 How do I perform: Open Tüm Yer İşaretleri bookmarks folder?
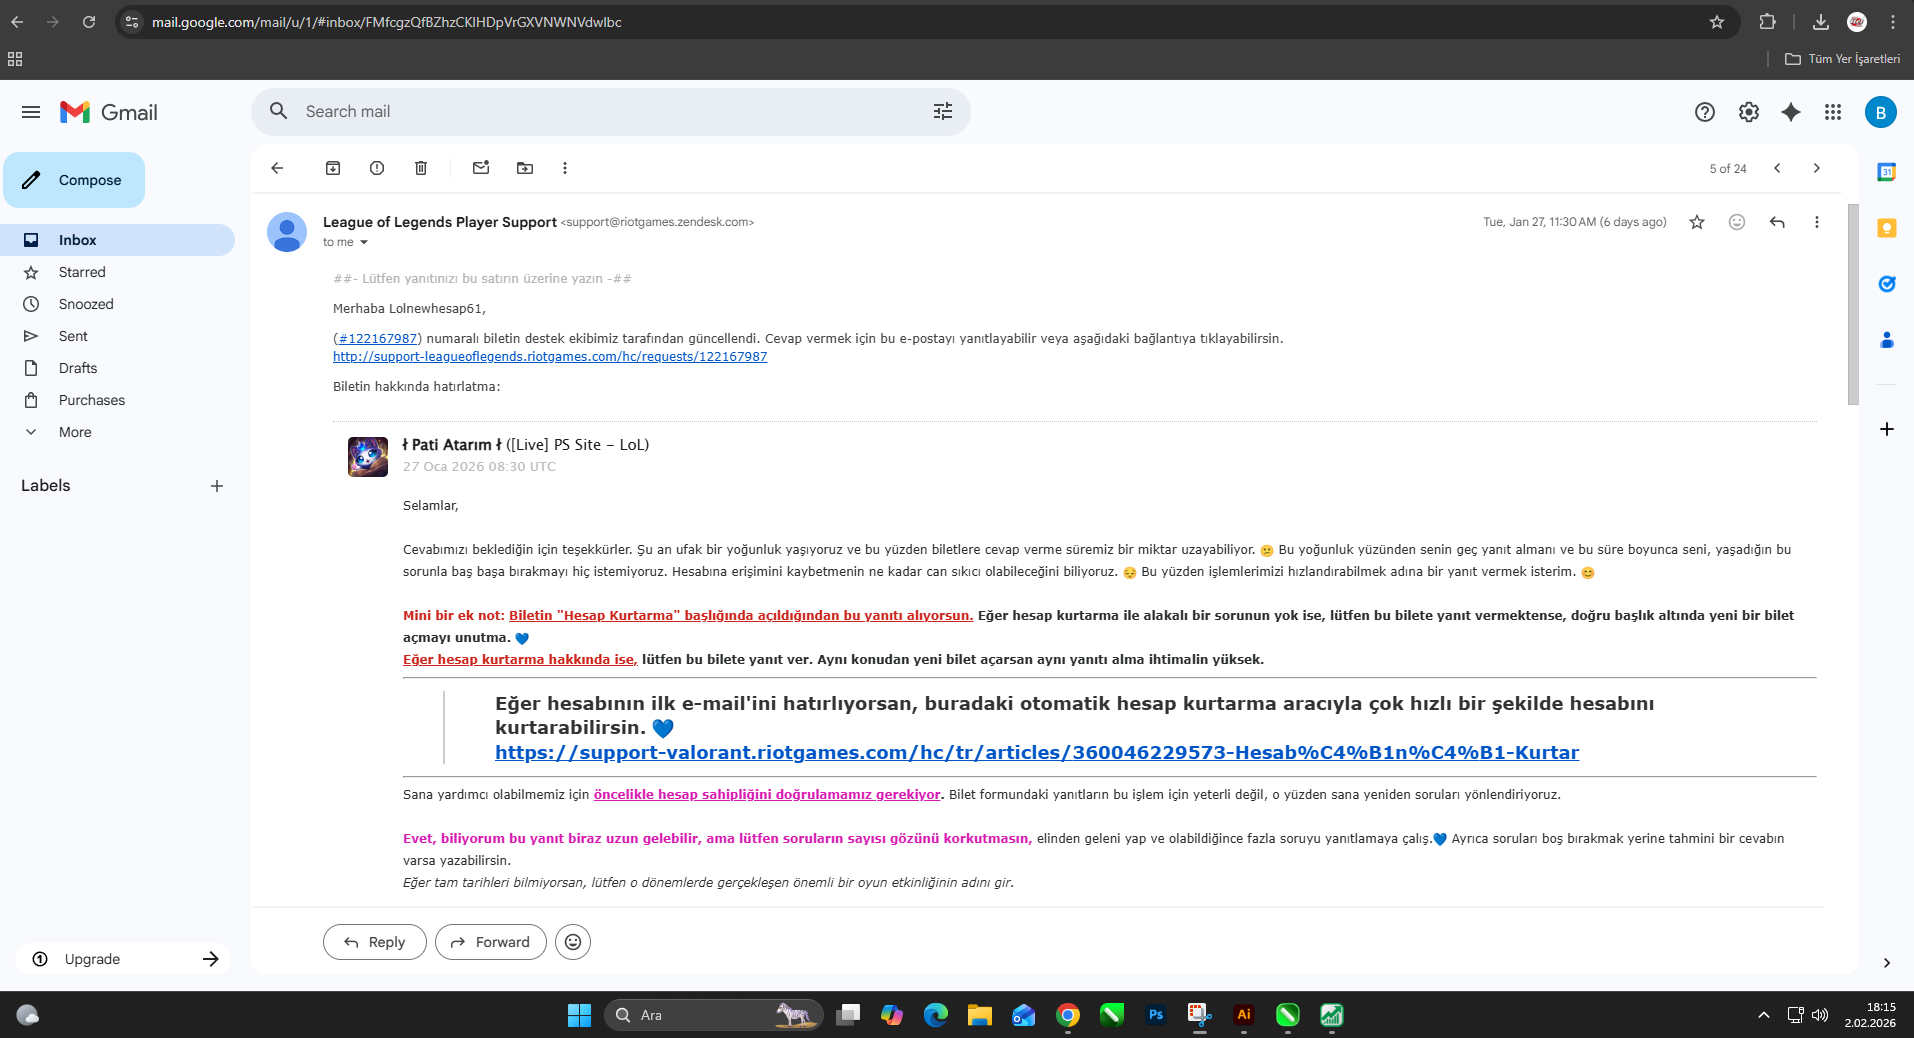pyautogui.click(x=1843, y=59)
